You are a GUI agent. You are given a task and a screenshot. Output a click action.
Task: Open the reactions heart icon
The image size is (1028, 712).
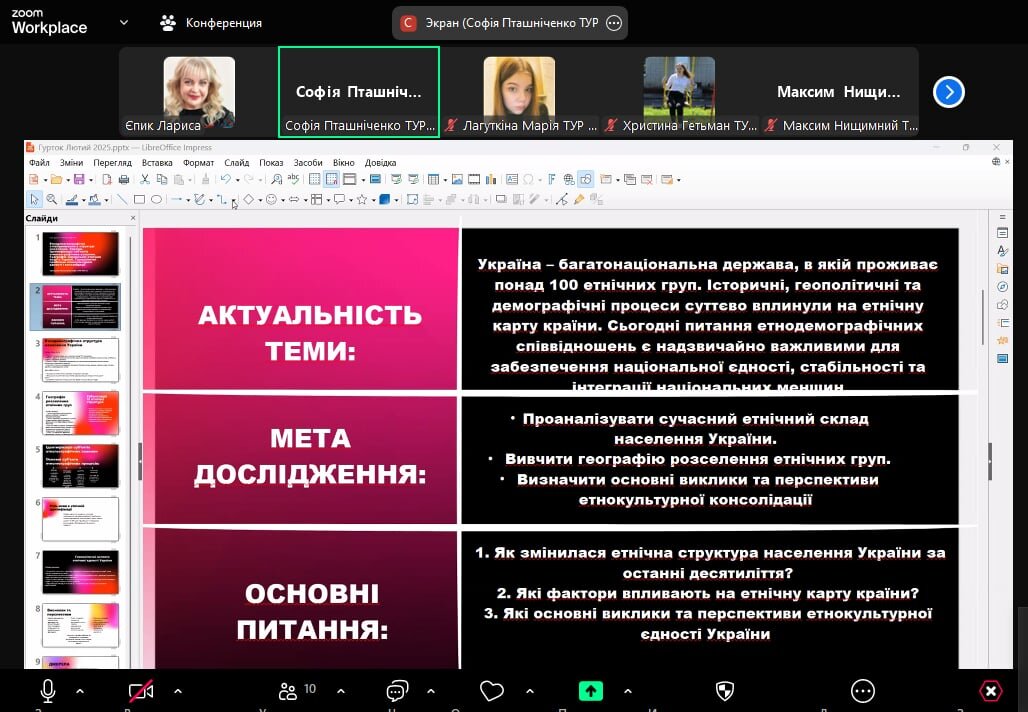coord(491,691)
